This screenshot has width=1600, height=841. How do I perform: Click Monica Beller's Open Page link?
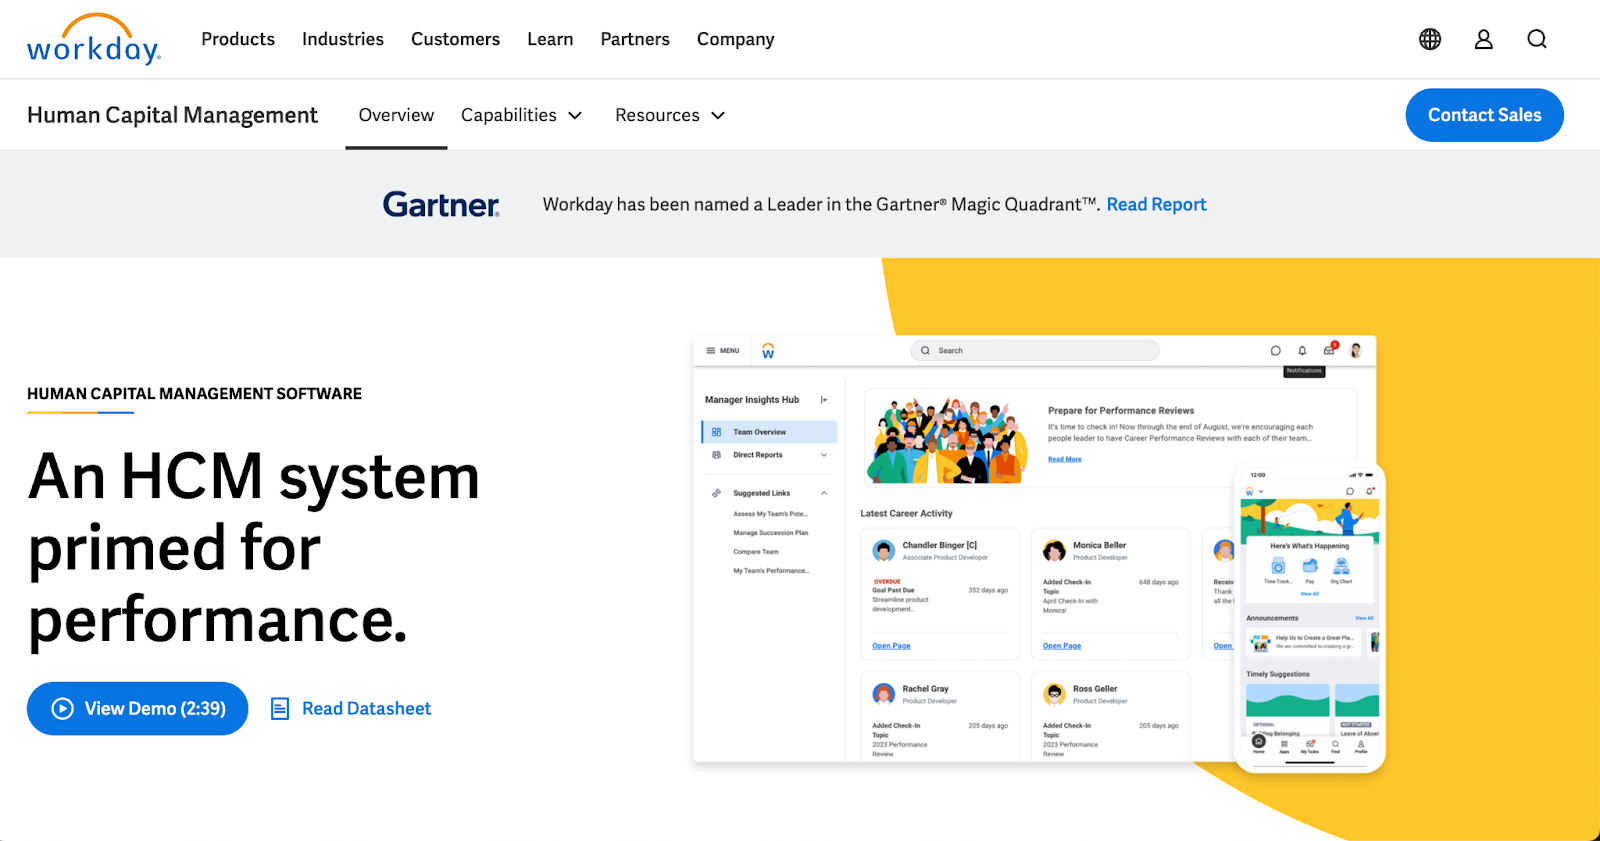coord(1062,646)
